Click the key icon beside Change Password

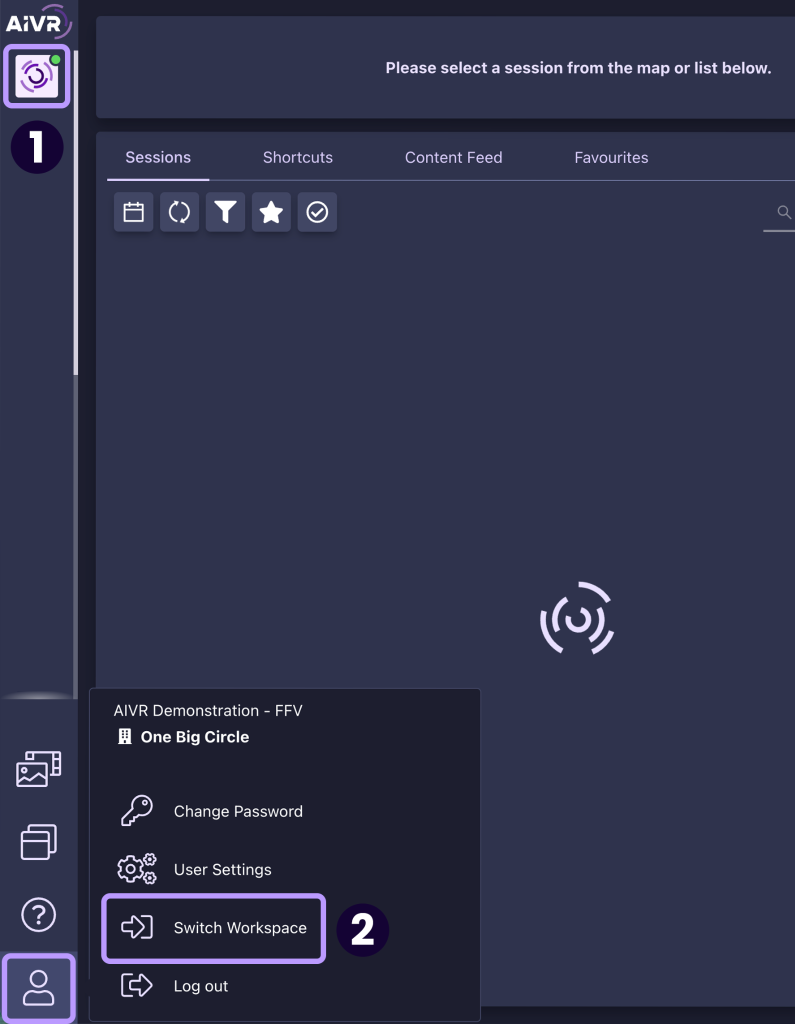click(x=137, y=810)
